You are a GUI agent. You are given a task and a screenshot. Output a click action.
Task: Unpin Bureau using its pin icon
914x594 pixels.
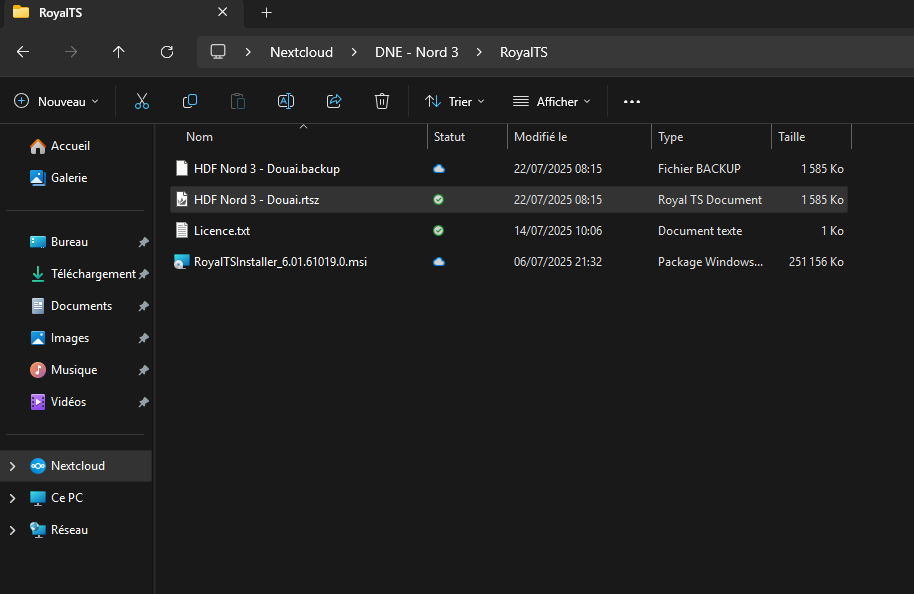(143, 242)
